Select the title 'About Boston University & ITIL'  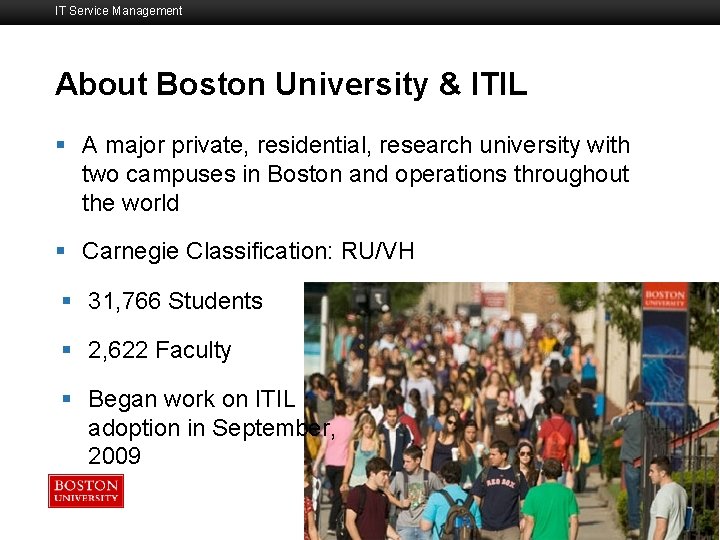click(x=291, y=84)
